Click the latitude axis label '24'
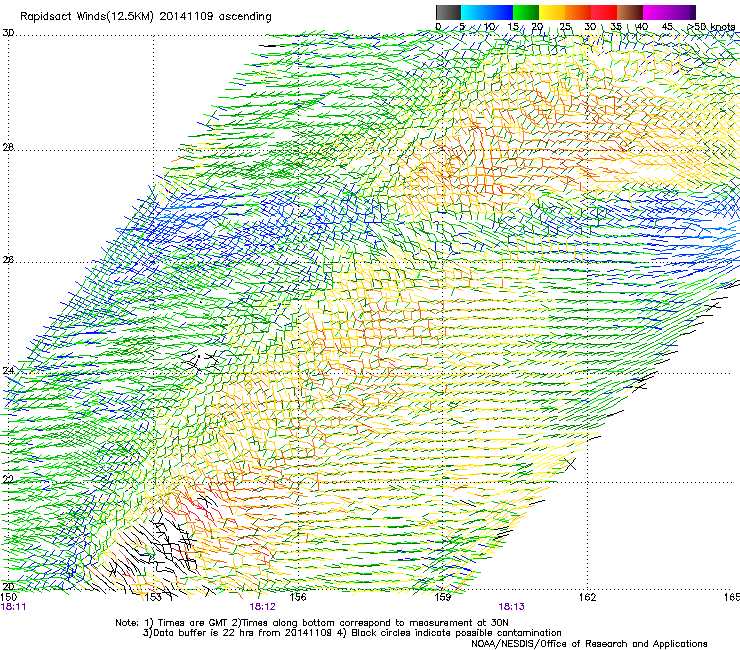 tap(8, 371)
